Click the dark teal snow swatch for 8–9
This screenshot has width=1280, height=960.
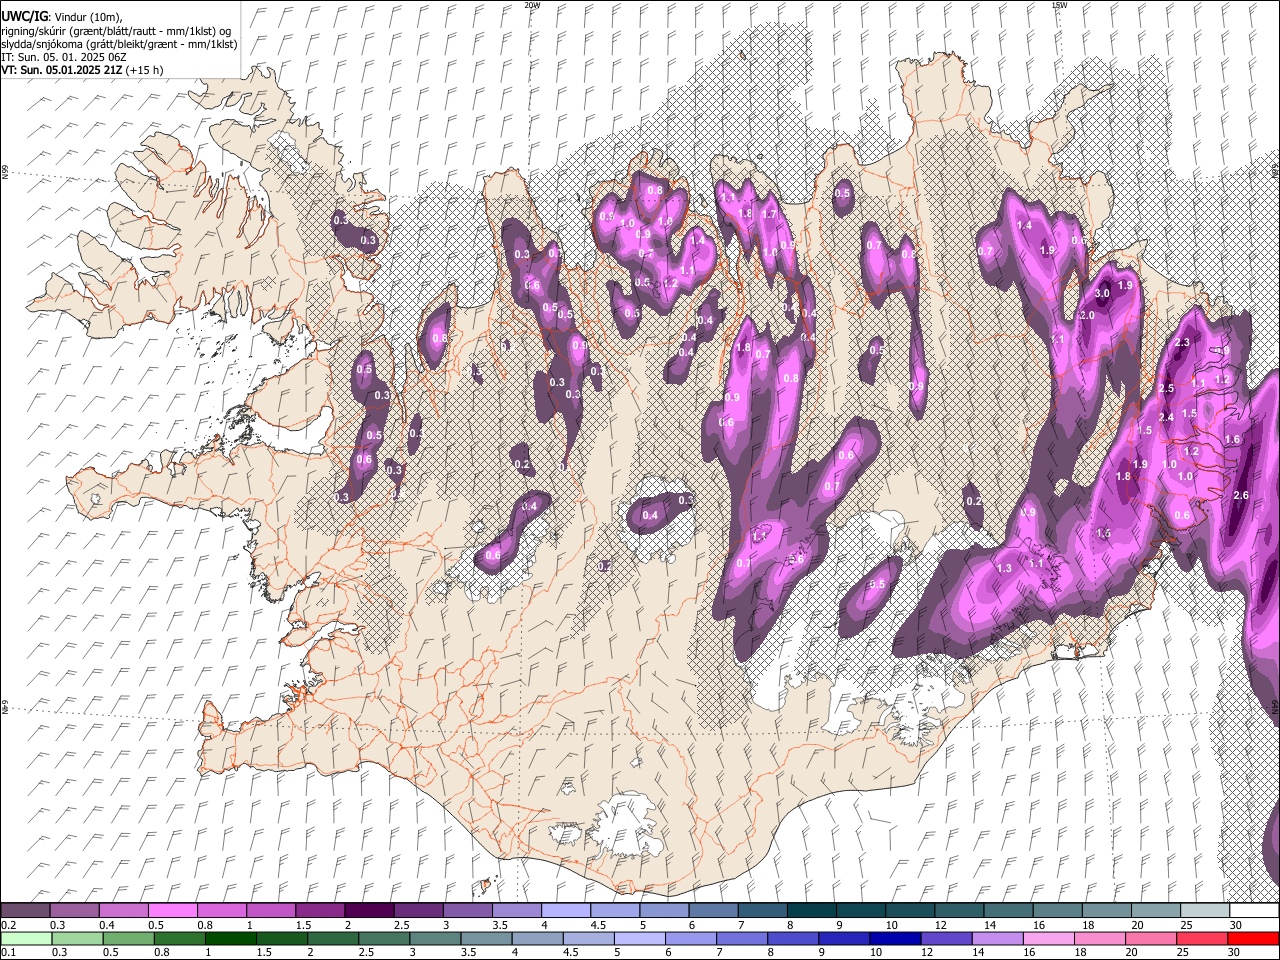810,911
